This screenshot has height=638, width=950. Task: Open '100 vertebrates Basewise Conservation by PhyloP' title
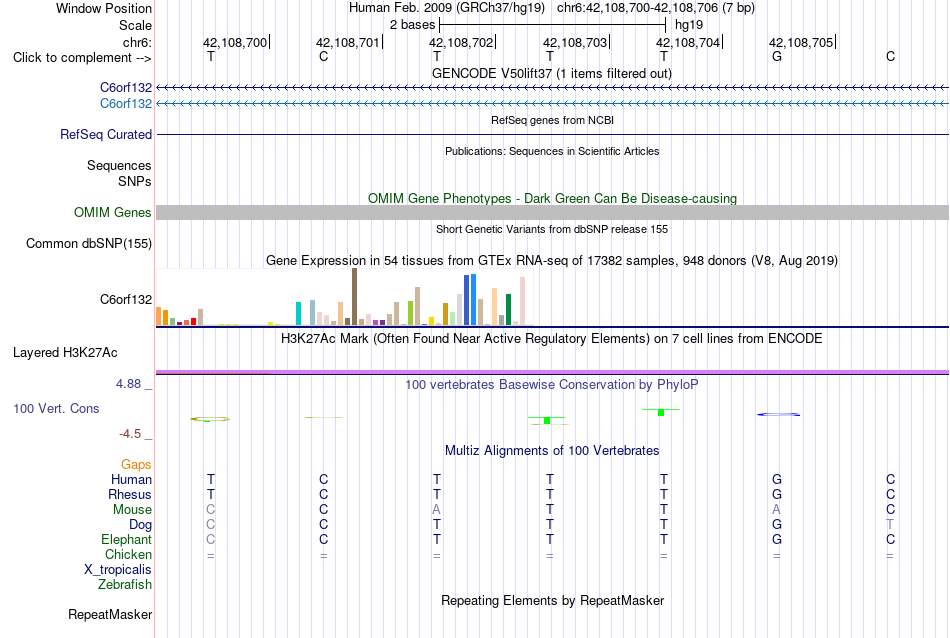pyautogui.click(x=552, y=384)
